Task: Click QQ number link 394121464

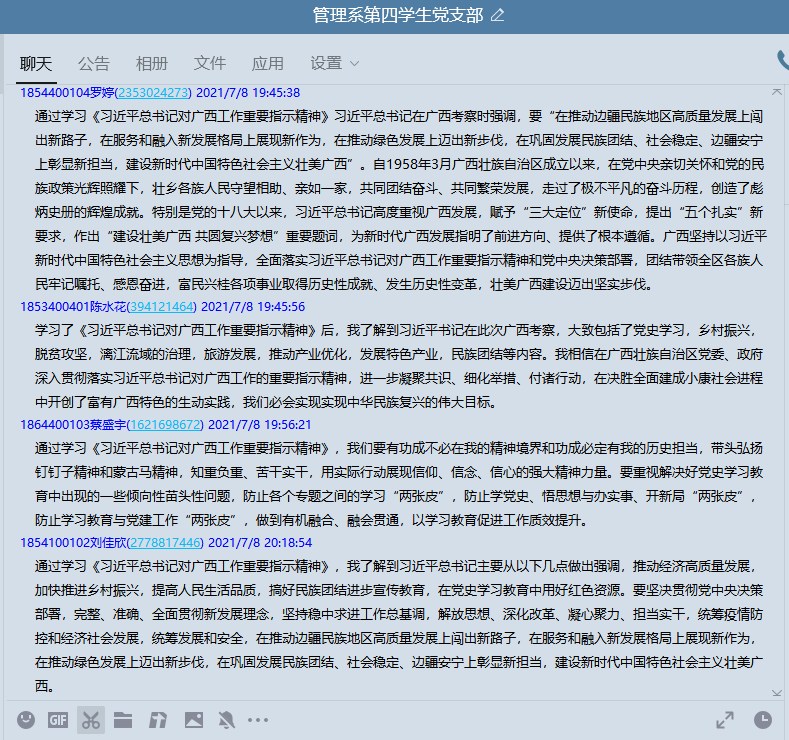Action: [163, 307]
